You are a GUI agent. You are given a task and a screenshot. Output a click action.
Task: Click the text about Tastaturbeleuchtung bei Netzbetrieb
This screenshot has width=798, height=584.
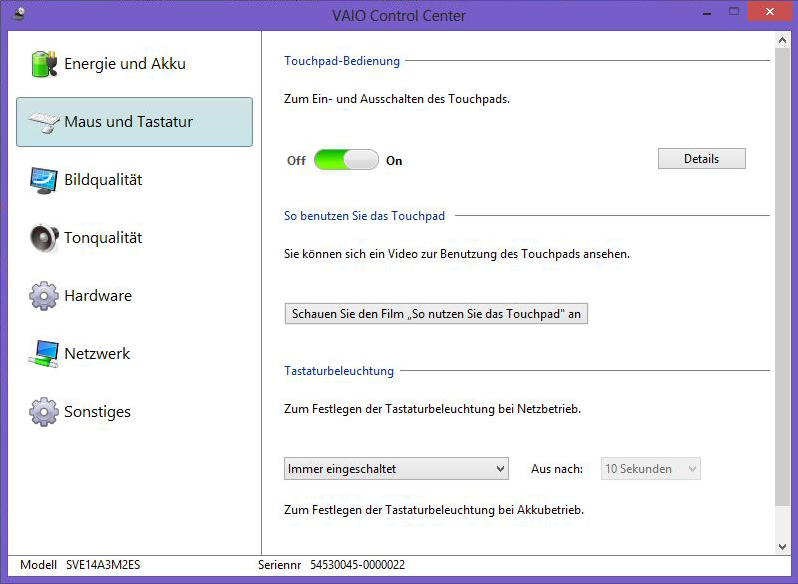[433, 409]
